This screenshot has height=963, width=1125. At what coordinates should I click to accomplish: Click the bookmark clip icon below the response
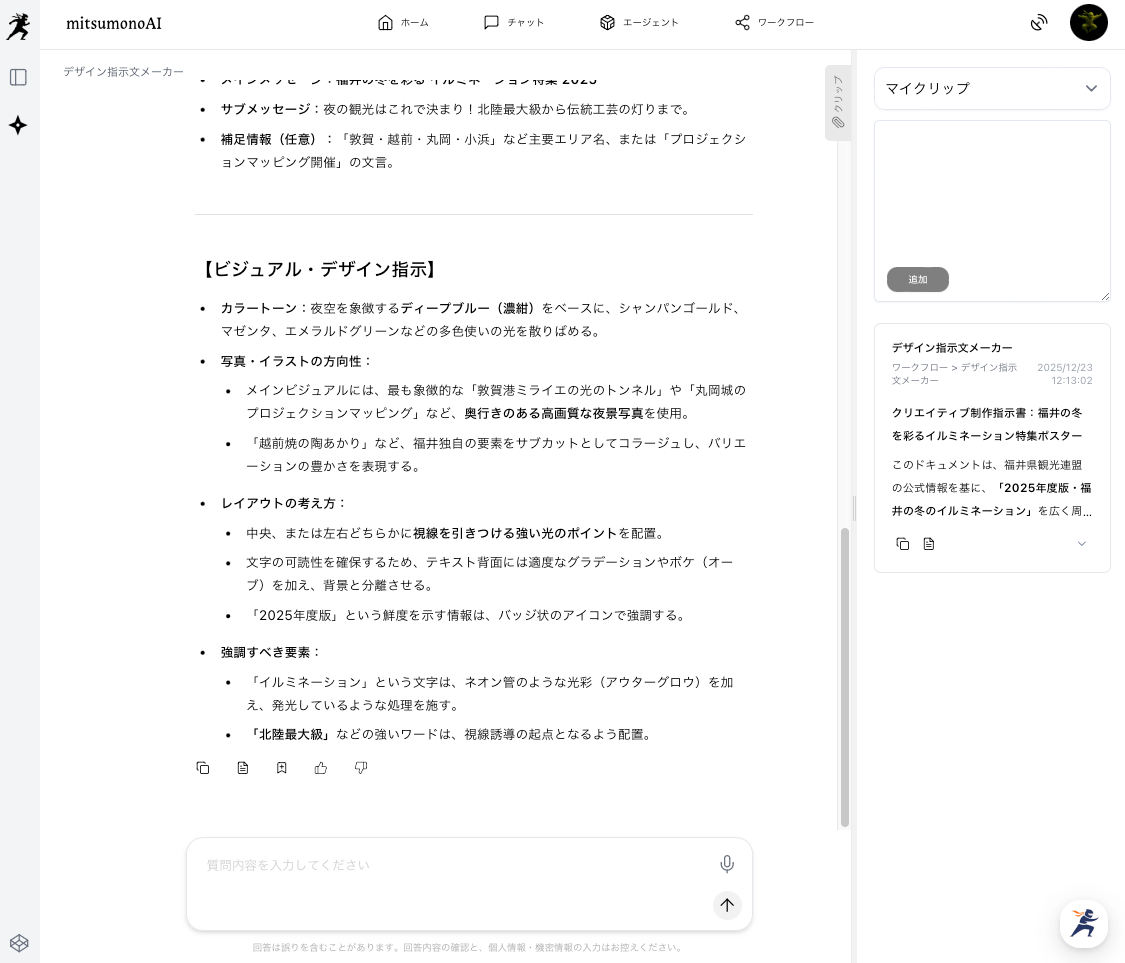coord(282,768)
